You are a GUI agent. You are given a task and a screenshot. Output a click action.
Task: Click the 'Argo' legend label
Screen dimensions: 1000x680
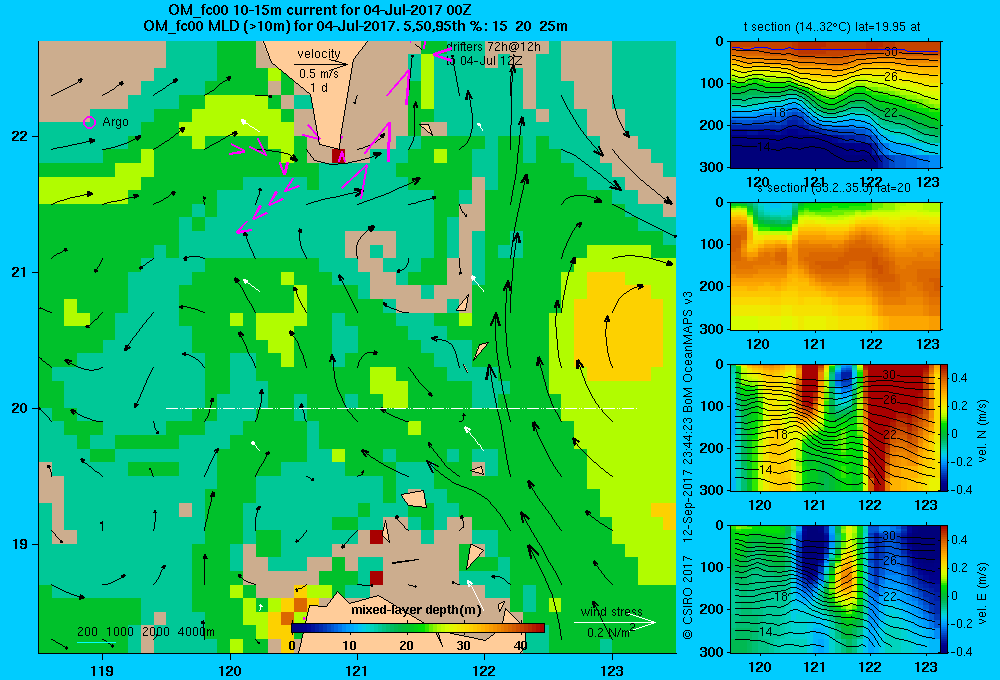(x=115, y=122)
